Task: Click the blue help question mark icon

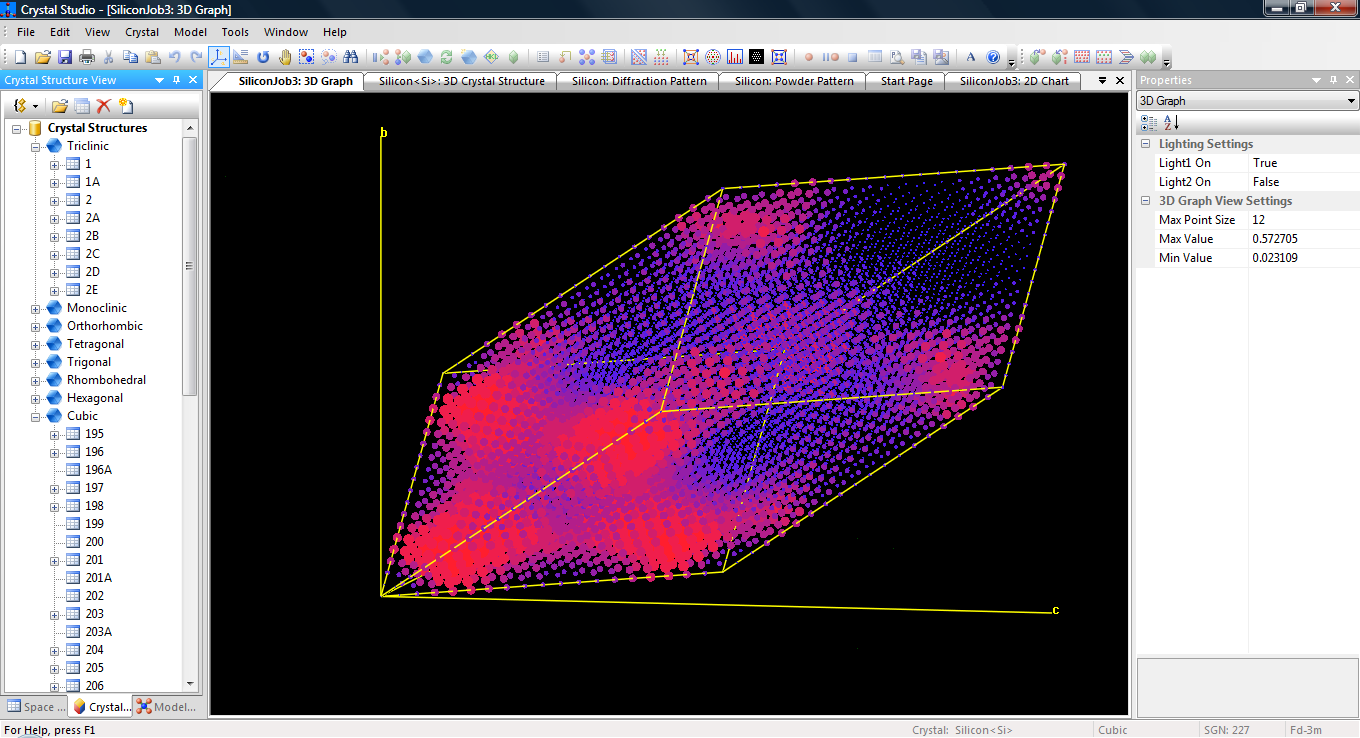Action: (x=993, y=57)
